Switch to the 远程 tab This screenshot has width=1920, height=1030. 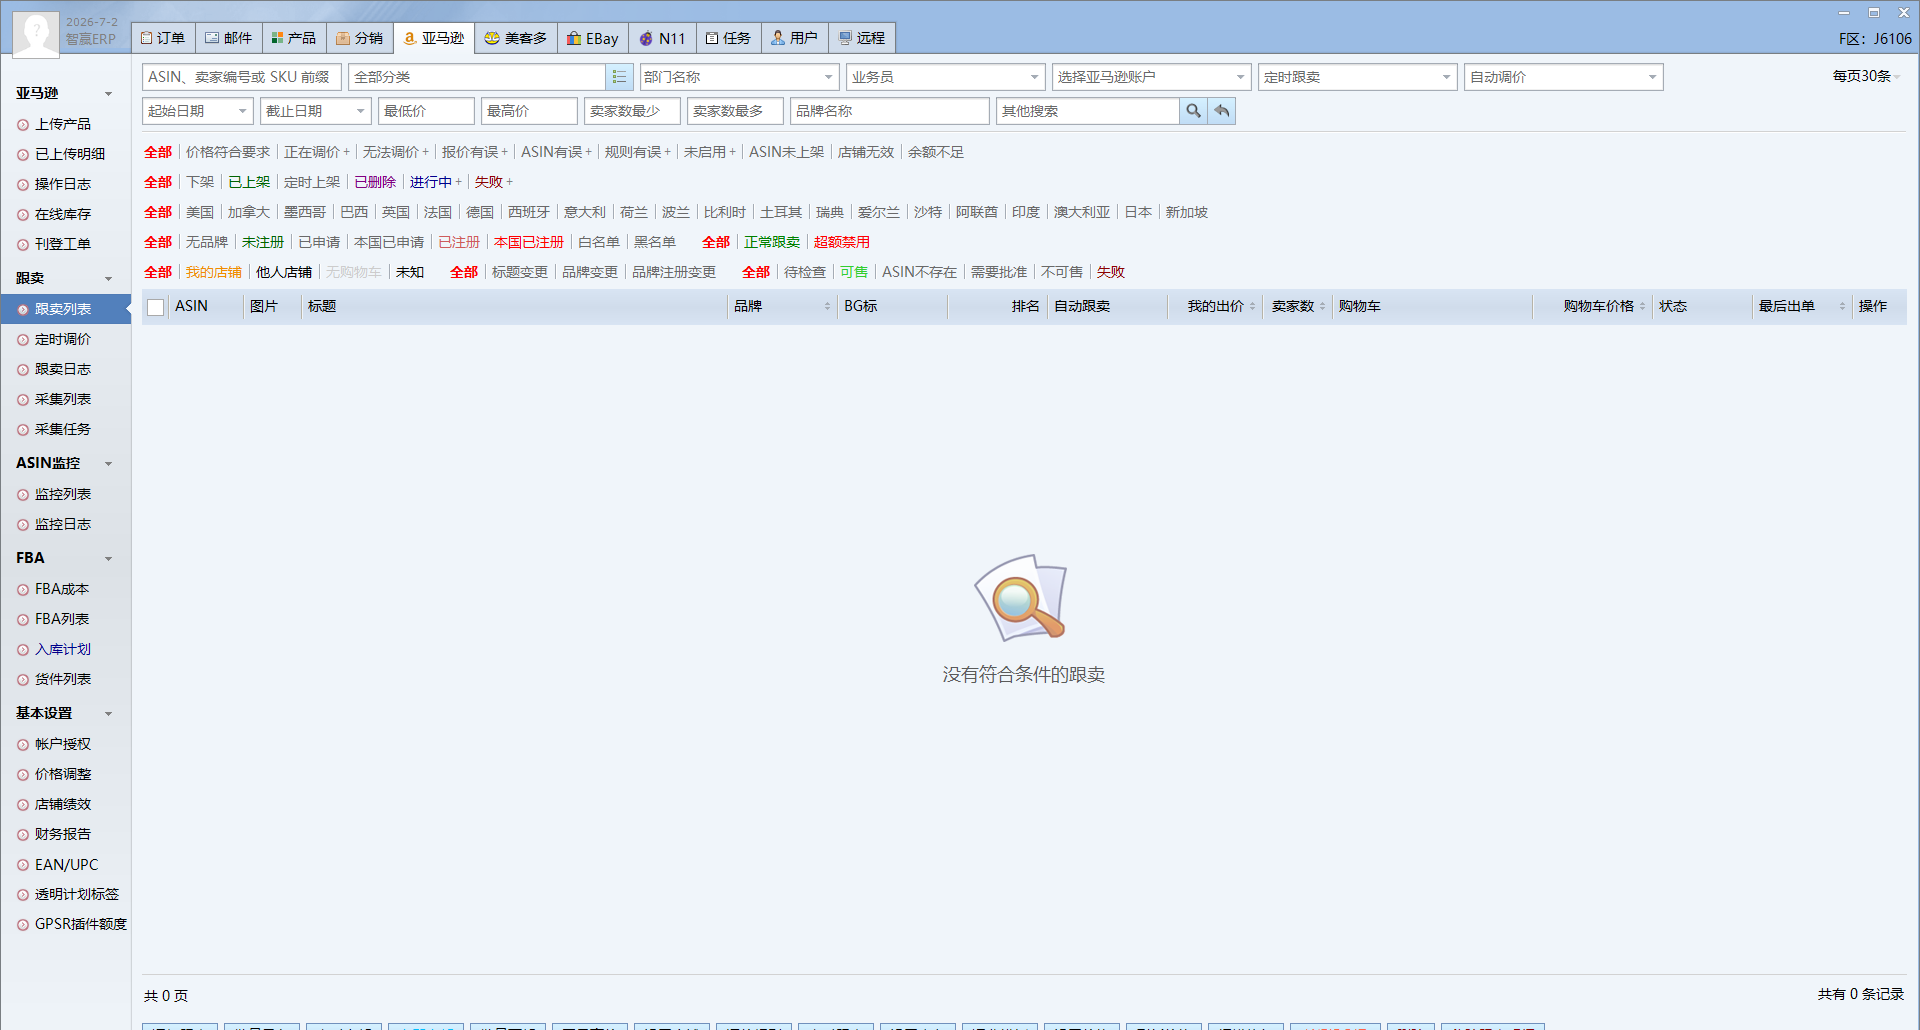pyautogui.click(x=862, y=38)
